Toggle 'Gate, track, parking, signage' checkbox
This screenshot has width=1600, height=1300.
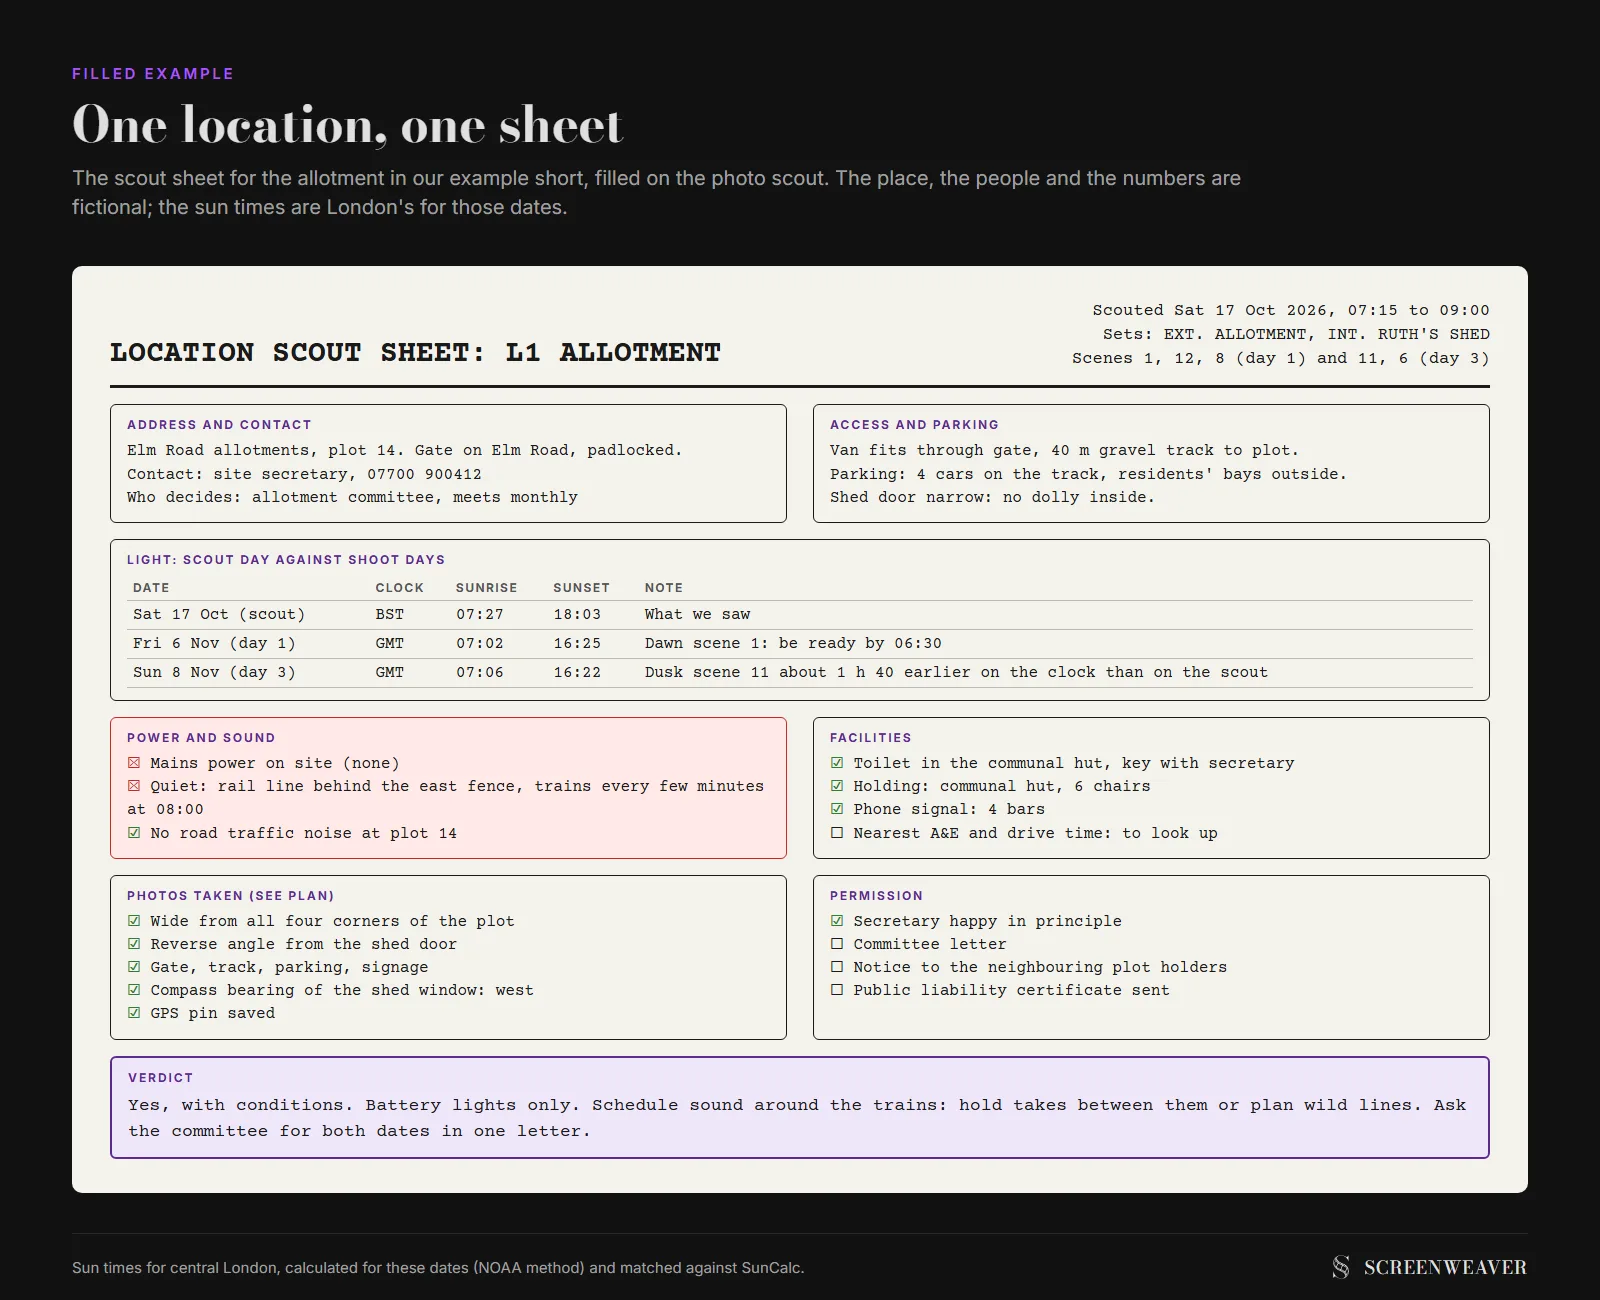point(134,967)
